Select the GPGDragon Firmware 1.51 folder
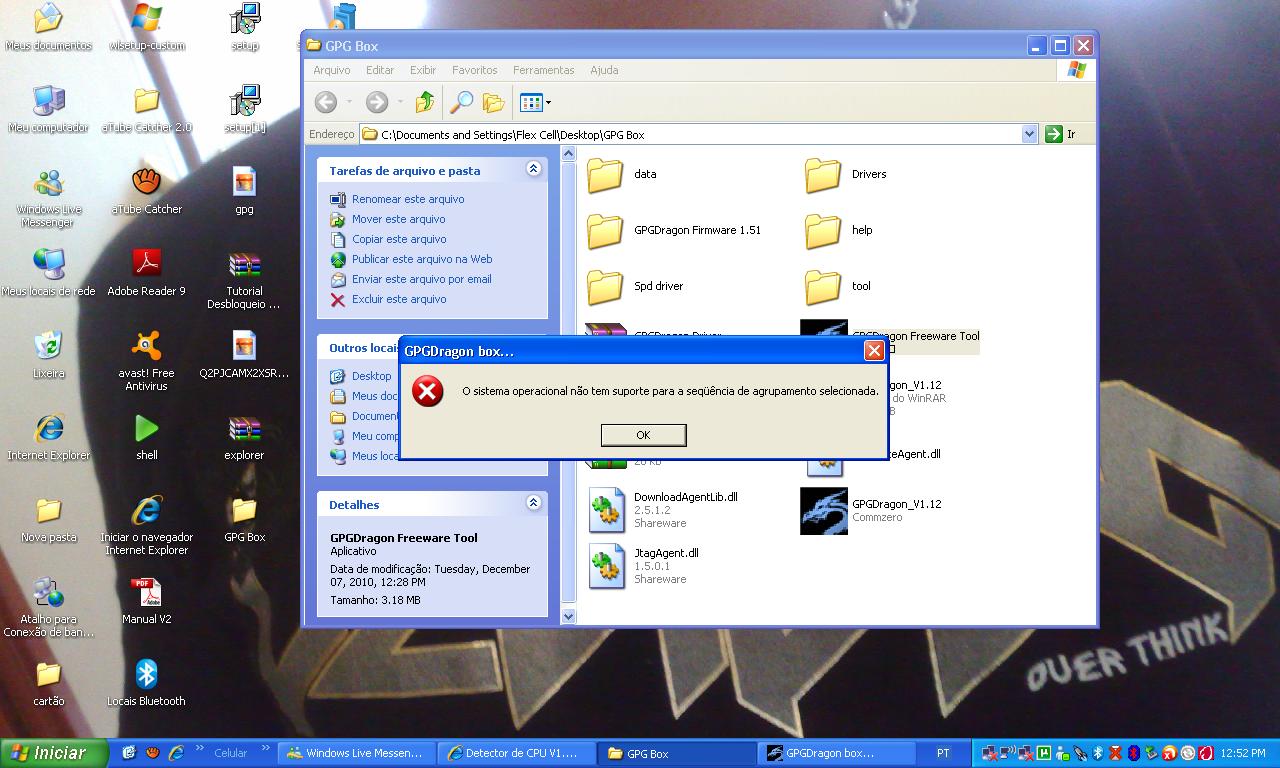This screenshot has width=1280, height=768. tap(674, 230)
